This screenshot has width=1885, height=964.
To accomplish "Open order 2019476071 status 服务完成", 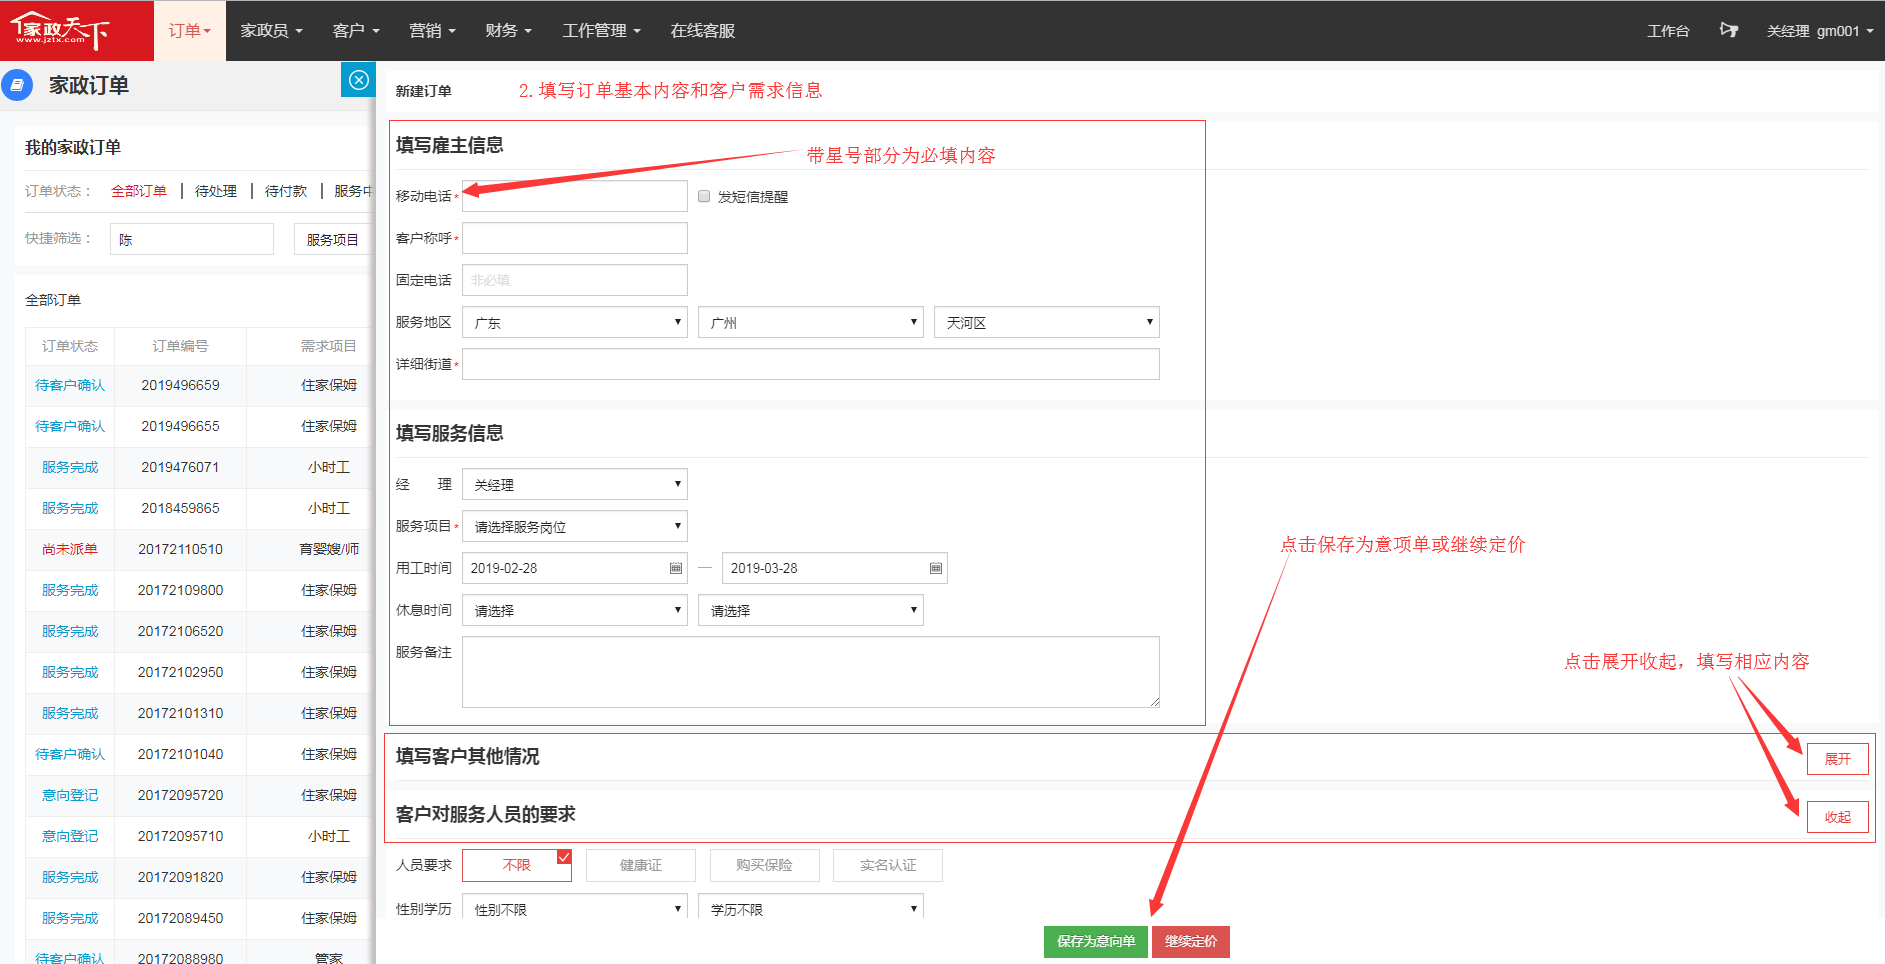I will coord(70,467).
